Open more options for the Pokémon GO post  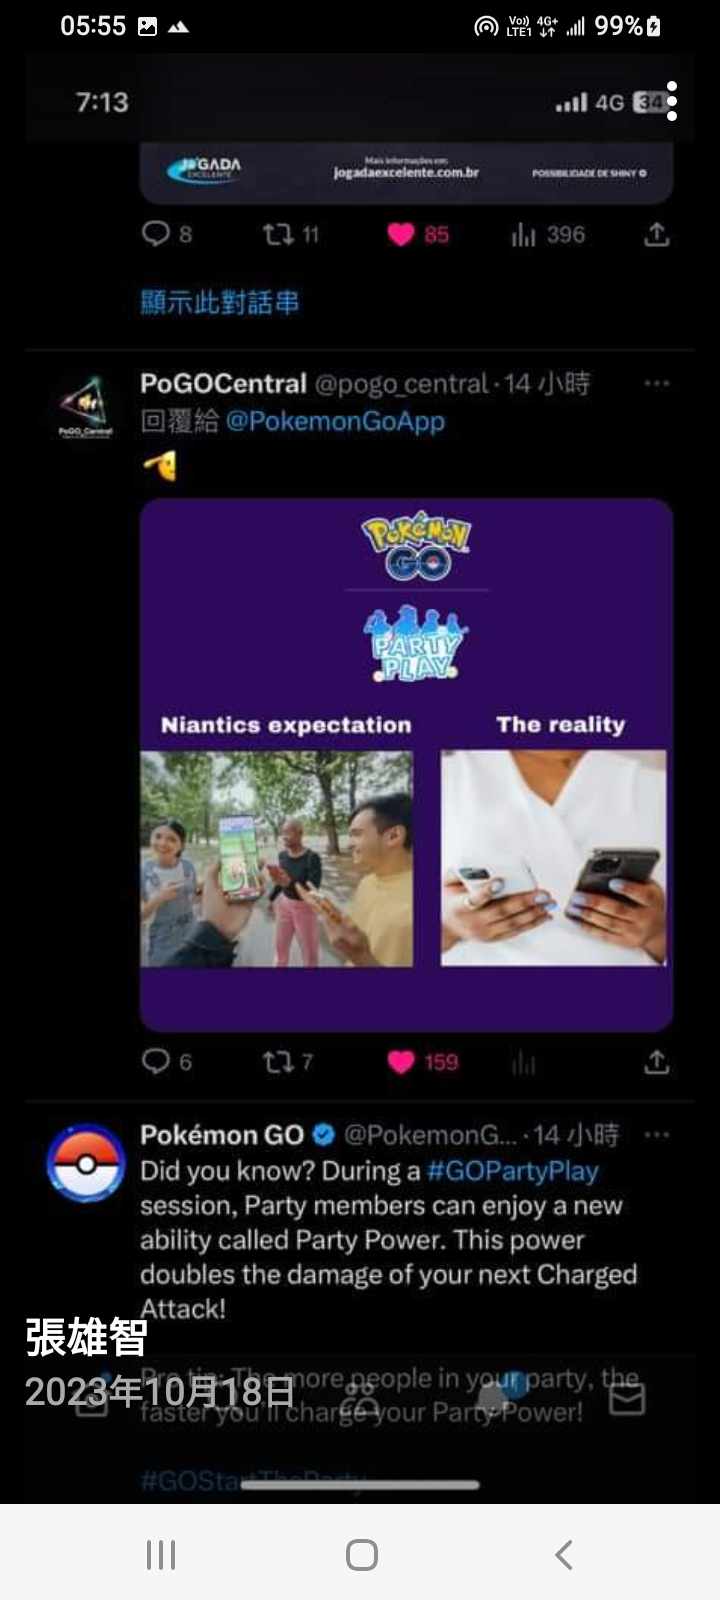656,1135
